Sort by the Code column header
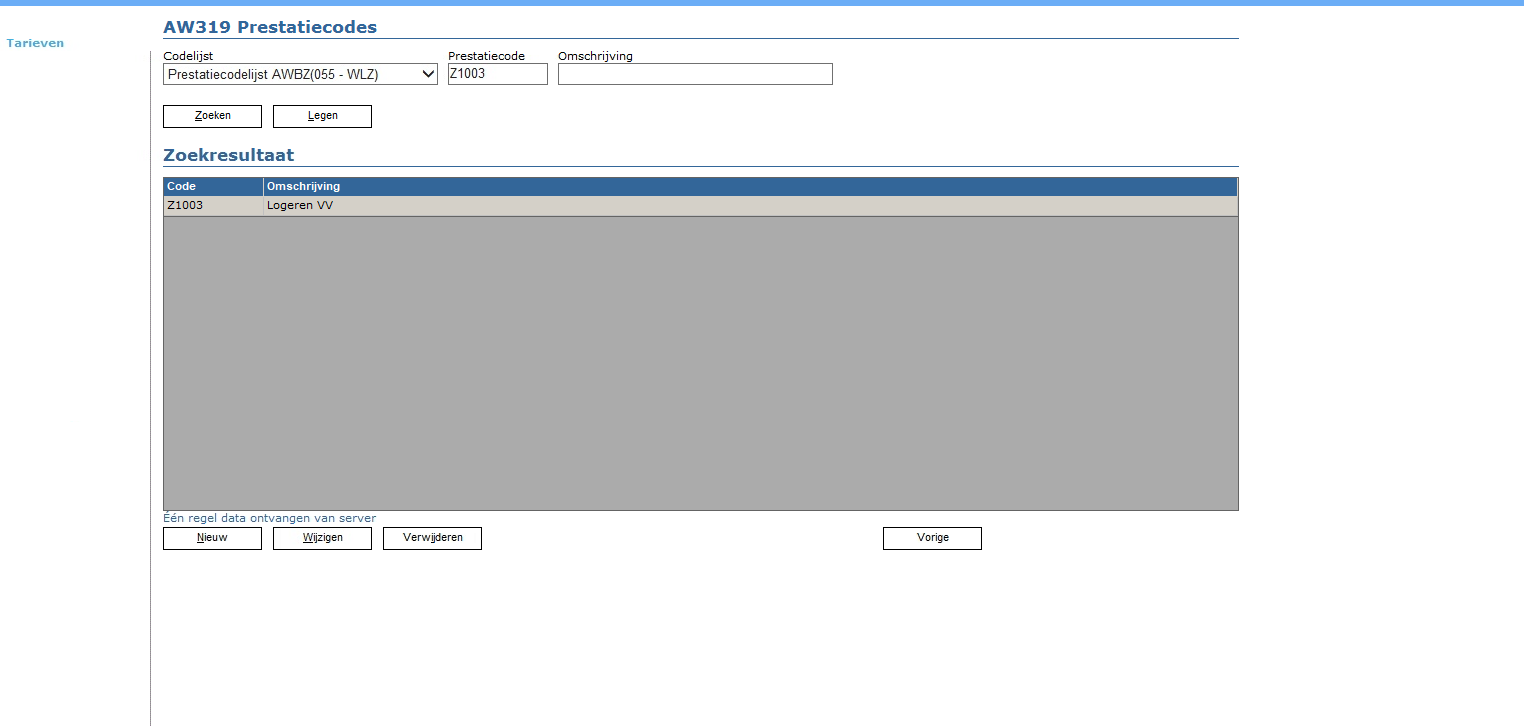 point(212,186)
